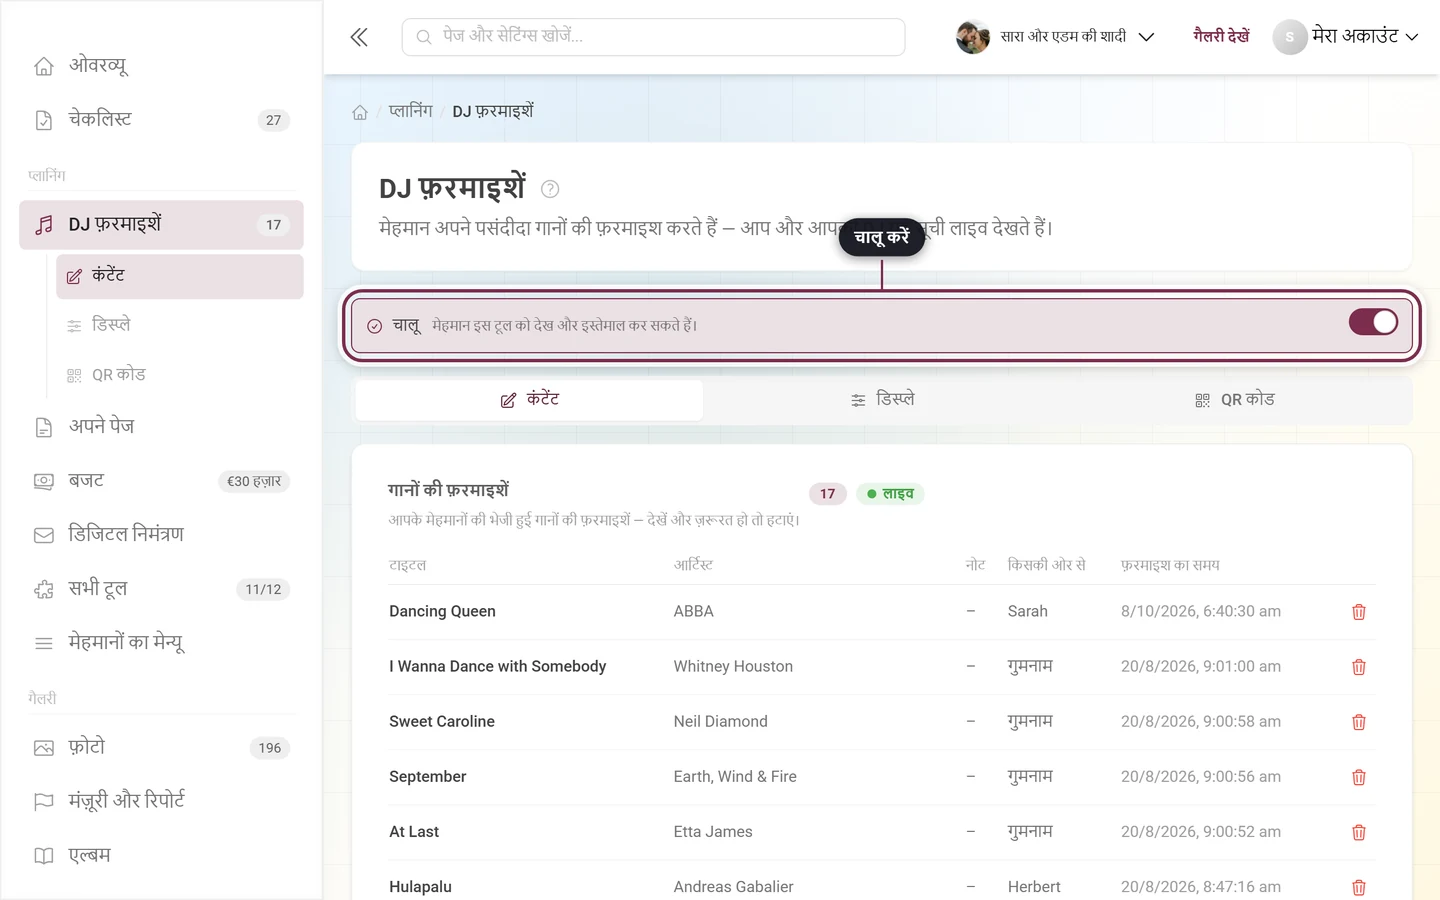Open अपने पेज in the sidebar
Screen dimensions: 1440x900
(x=161, y=427)
